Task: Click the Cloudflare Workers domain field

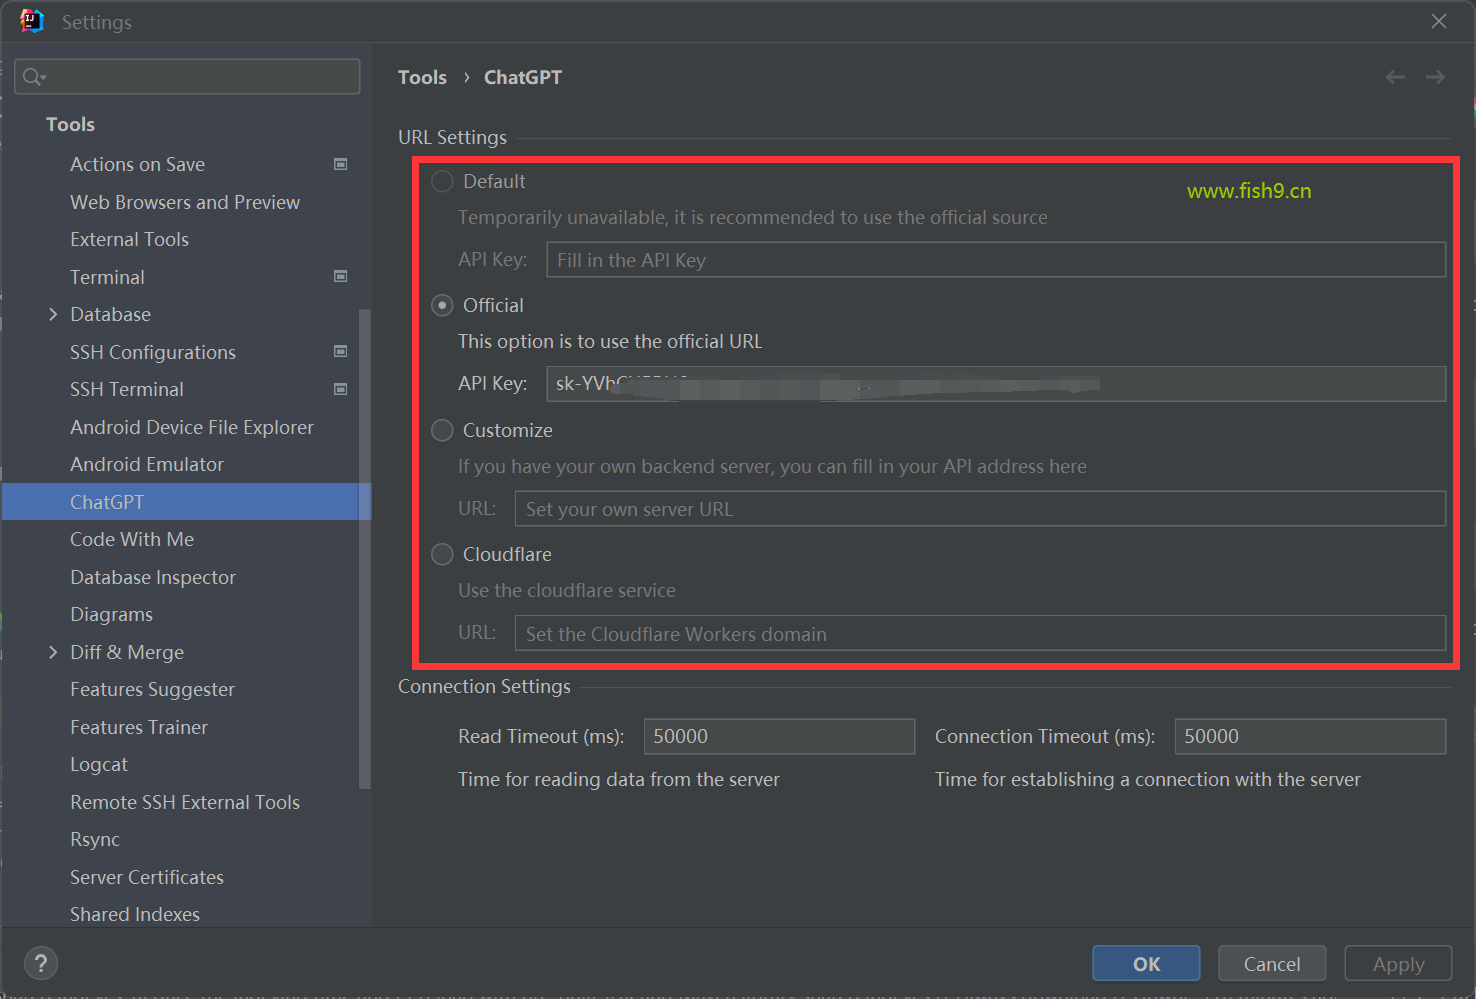Action: pyautogui.click(x=980, y=633)
